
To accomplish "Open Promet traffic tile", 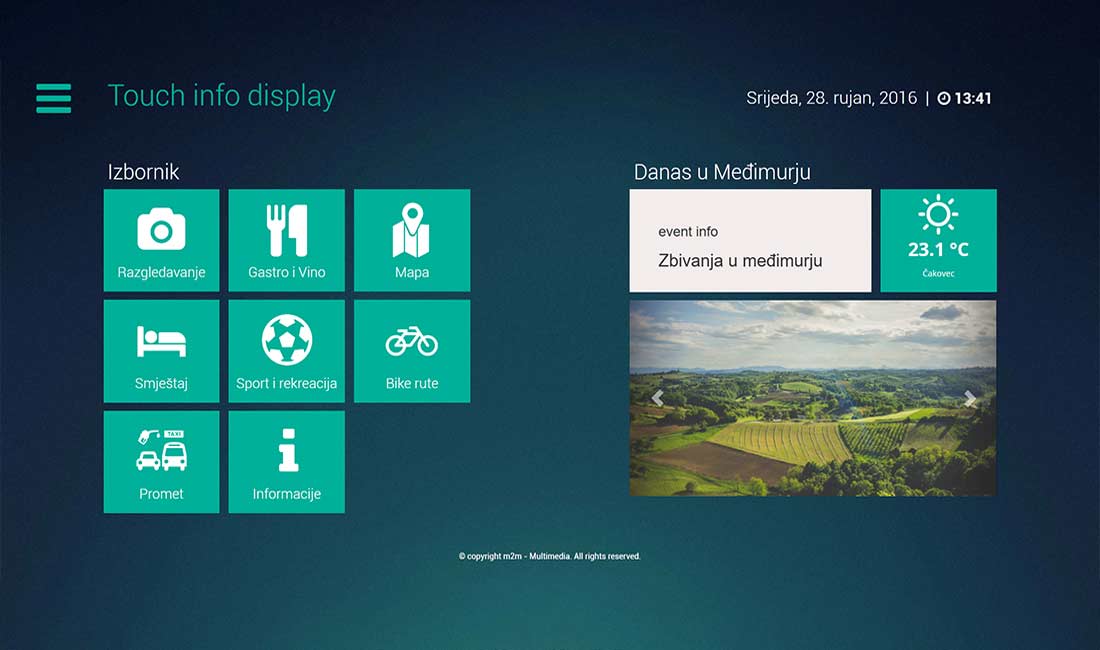I will [161, 462].
